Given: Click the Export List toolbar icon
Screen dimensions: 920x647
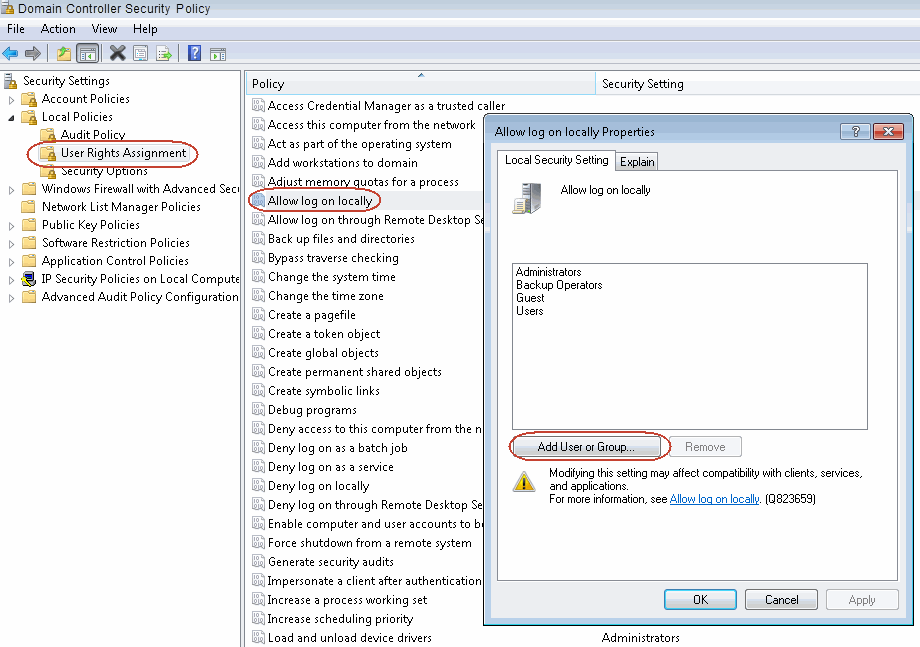Looking at the screenshot, I should pyautogui.click(x=164, y=54).
